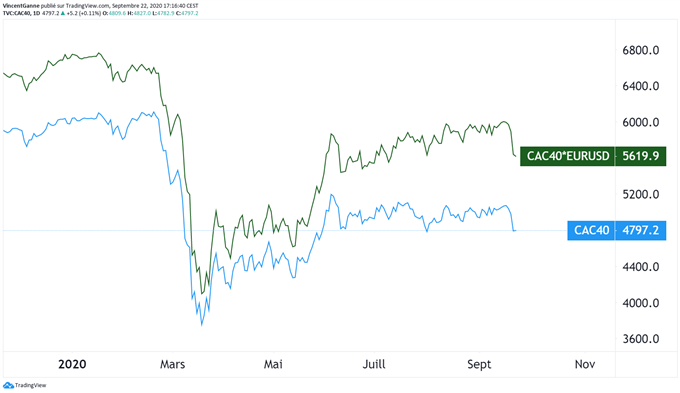The height and width of the screenshot is (393, 680).
Task: Open the TradingView text link at bottom
Action: pyautogui.click(x=30, y=385)
